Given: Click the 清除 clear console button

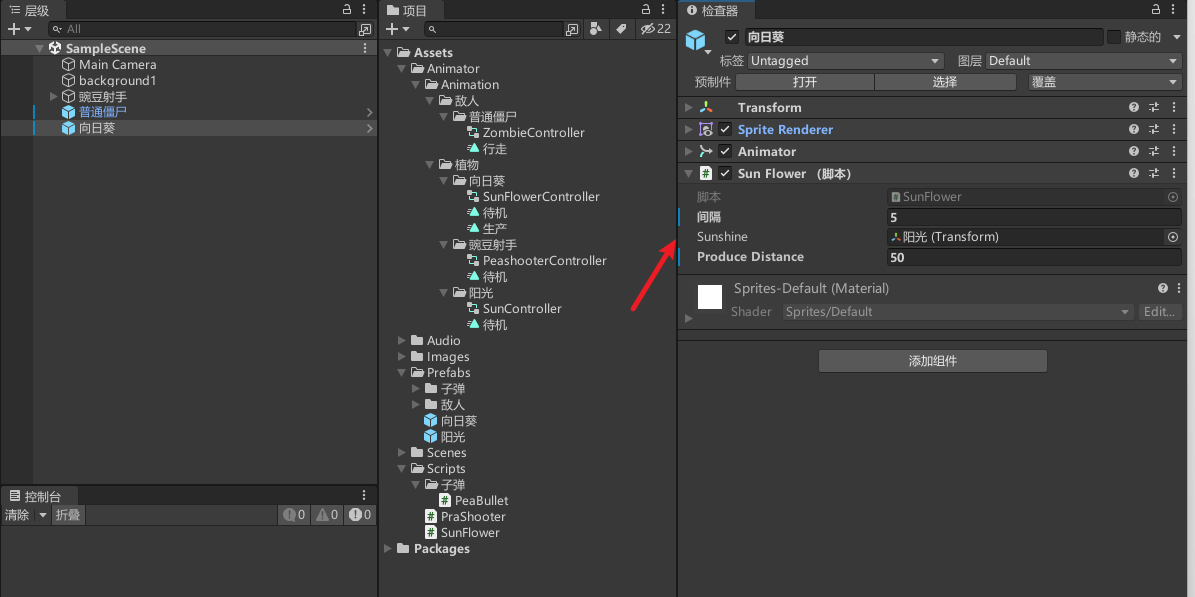Looking at the screenshot, I should tap(18, 515).
